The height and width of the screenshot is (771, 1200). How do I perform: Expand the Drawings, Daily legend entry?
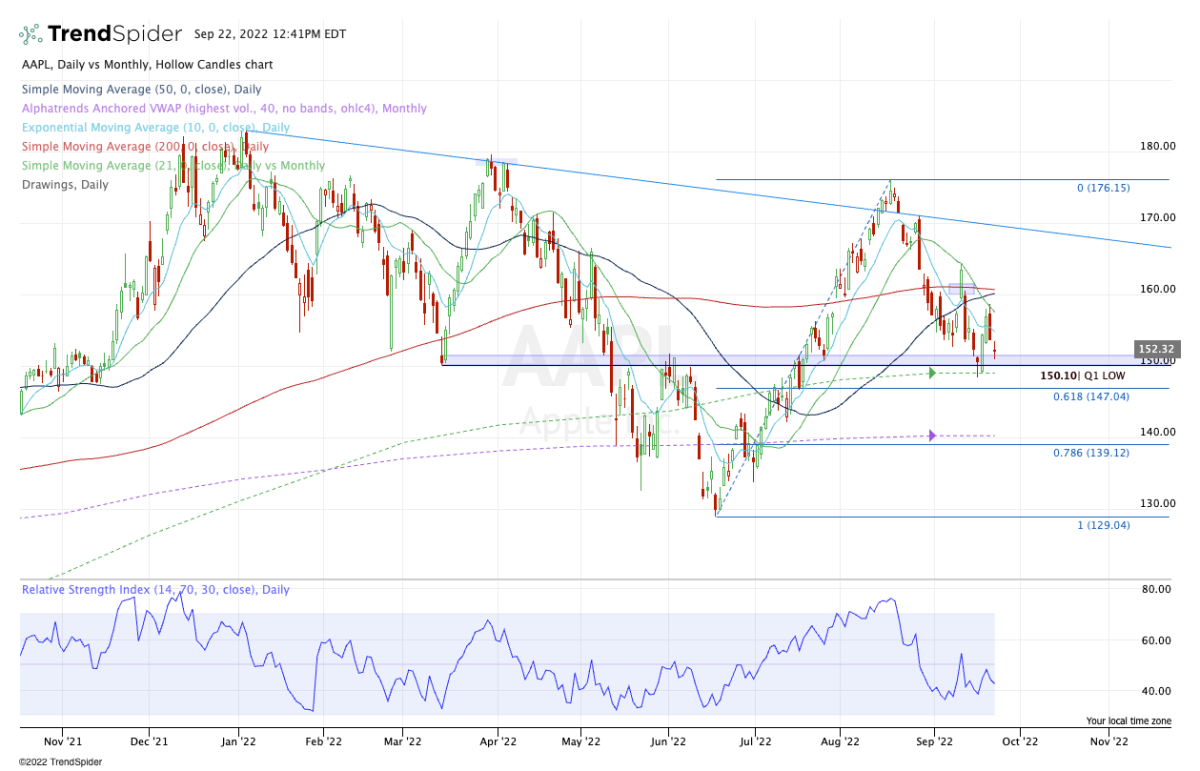tap(64, 184)
